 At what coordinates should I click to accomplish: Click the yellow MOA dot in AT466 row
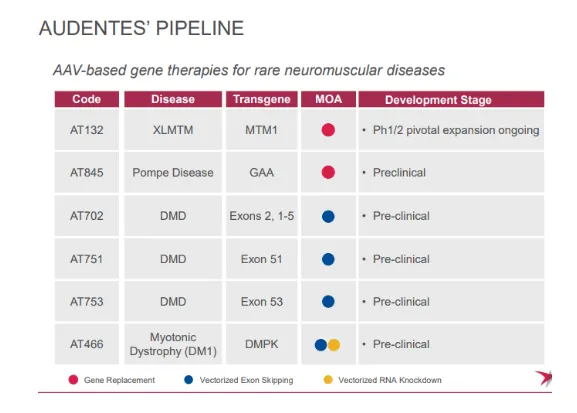334,345
